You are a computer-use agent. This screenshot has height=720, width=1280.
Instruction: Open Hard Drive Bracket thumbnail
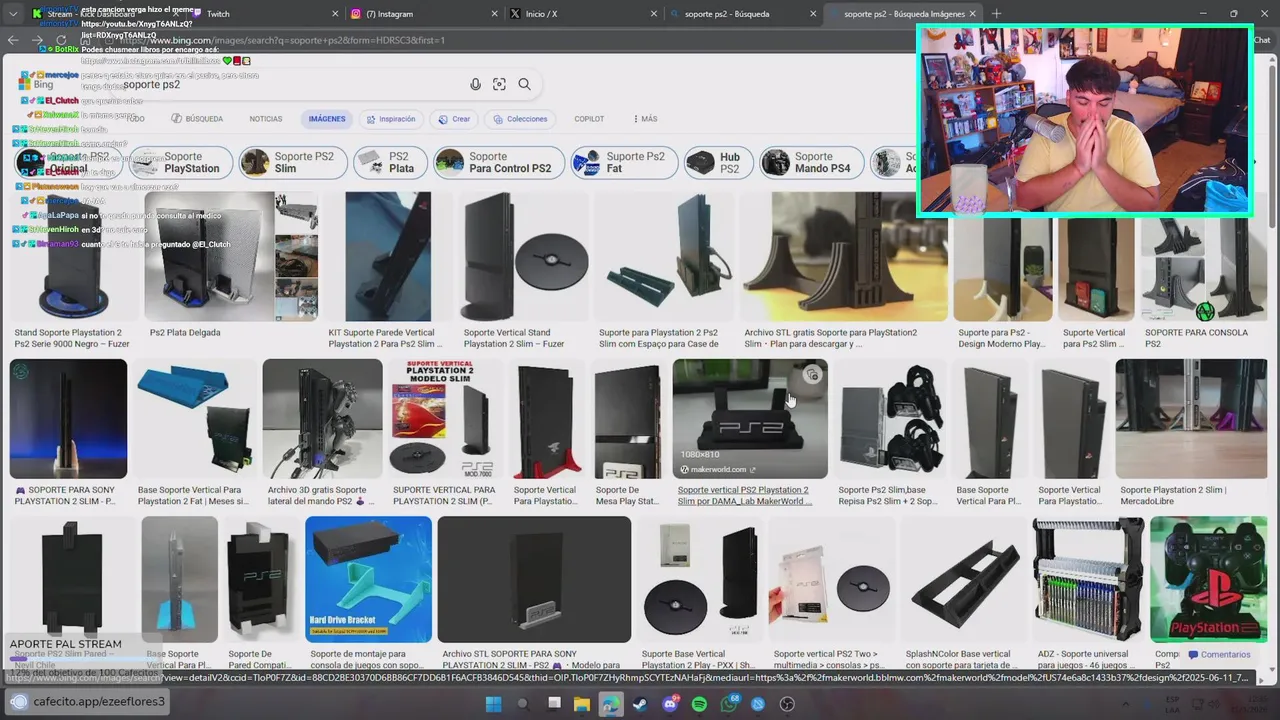368,580
